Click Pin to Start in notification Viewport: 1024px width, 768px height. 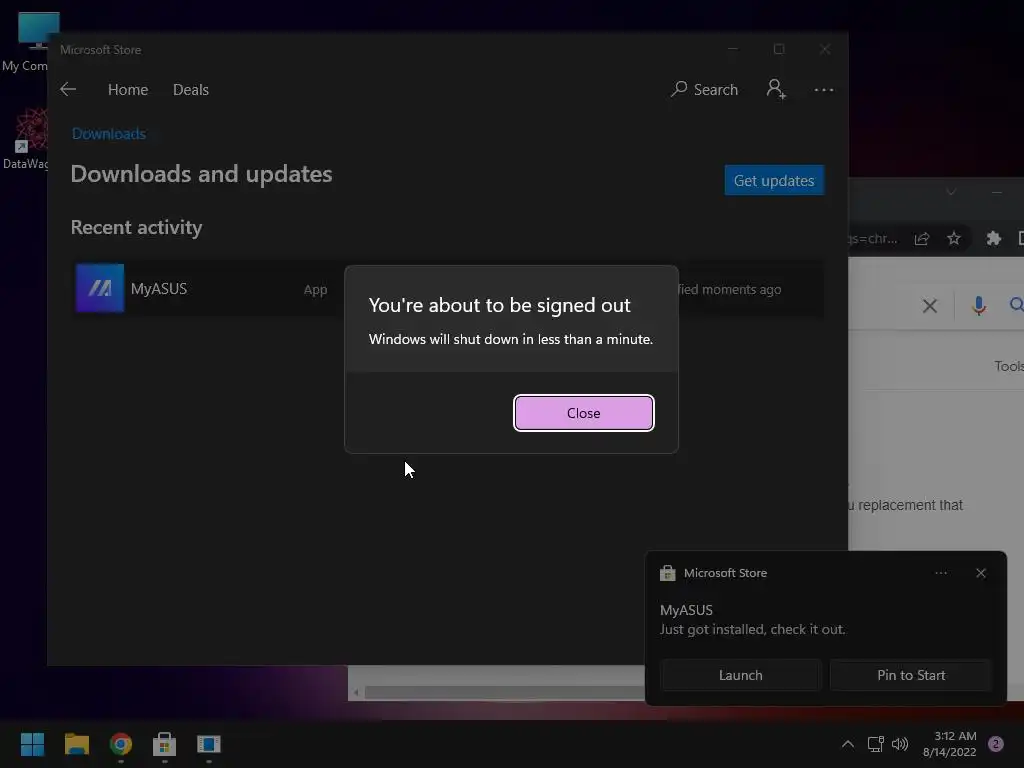[911, 675]
